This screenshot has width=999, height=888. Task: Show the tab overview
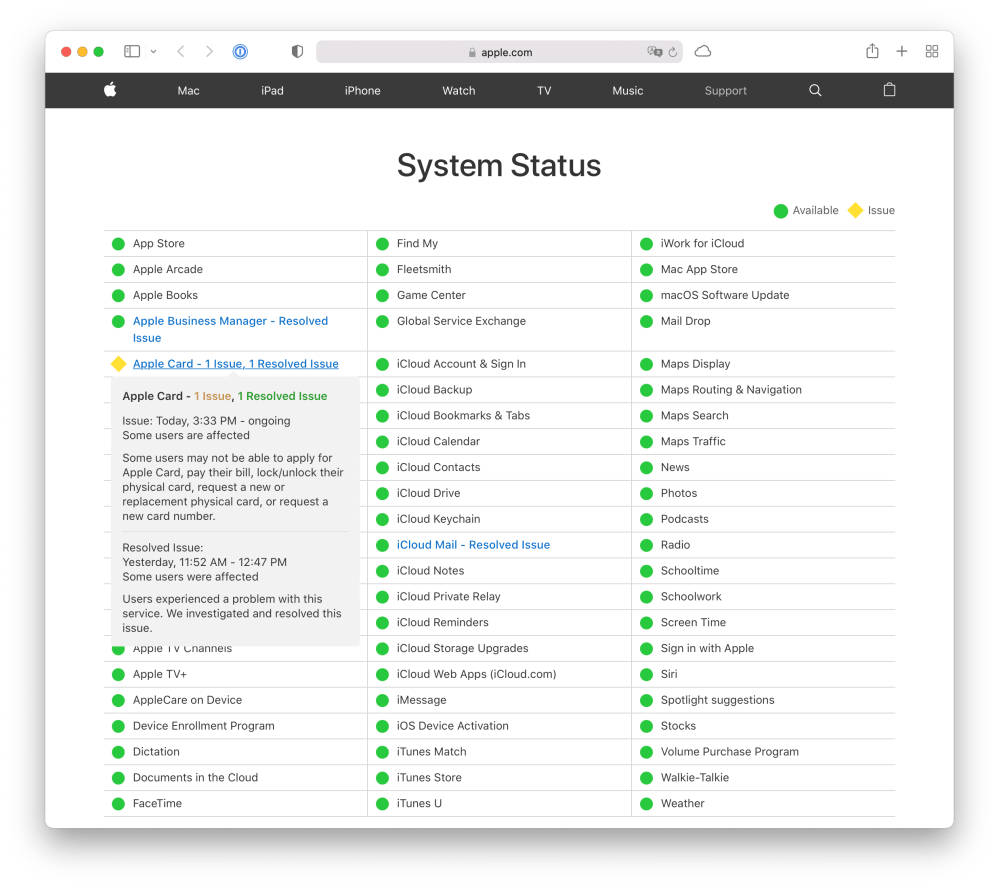932,52
